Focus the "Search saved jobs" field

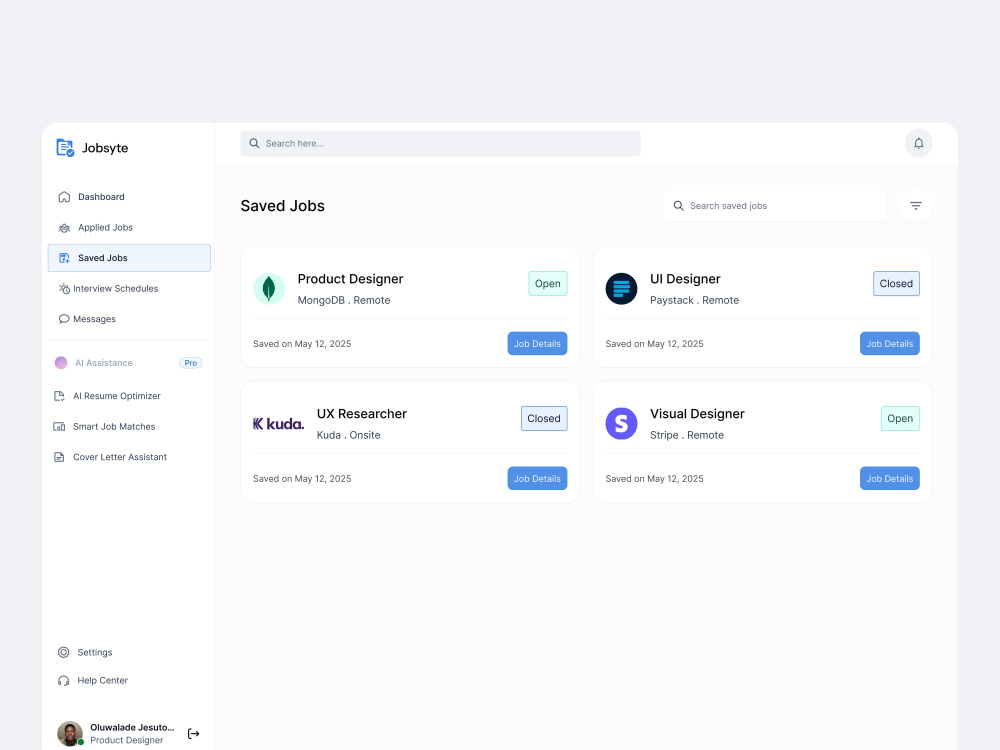tap(775, 206)
